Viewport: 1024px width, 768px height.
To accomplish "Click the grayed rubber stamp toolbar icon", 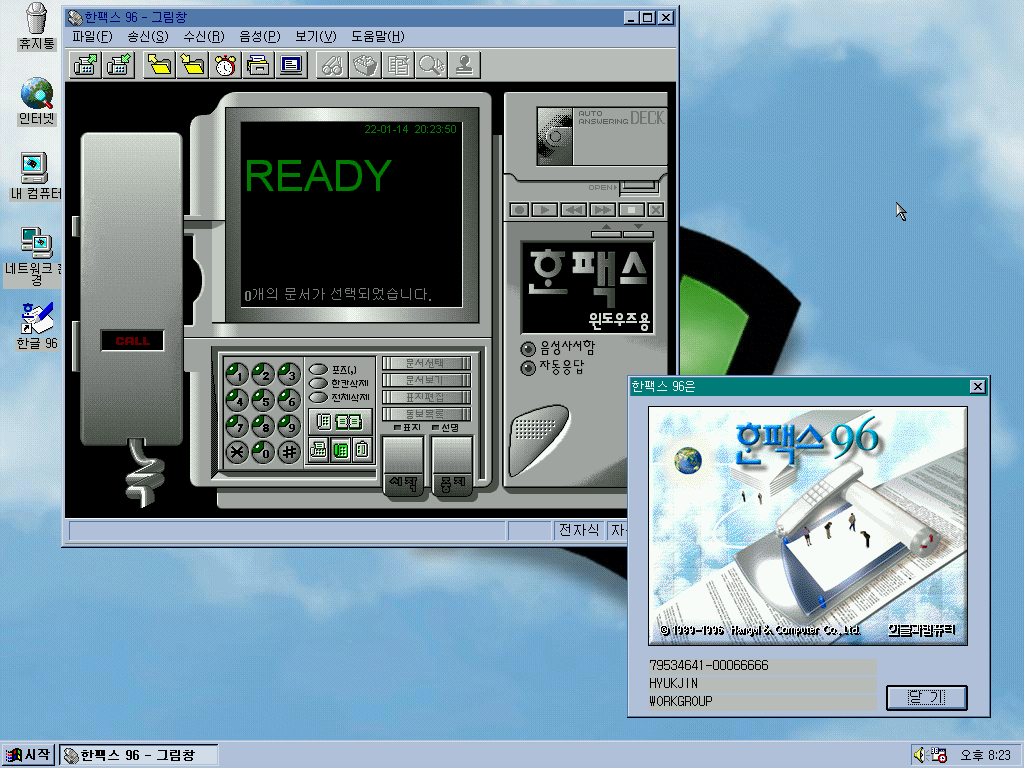I will [x=464, y=65].
